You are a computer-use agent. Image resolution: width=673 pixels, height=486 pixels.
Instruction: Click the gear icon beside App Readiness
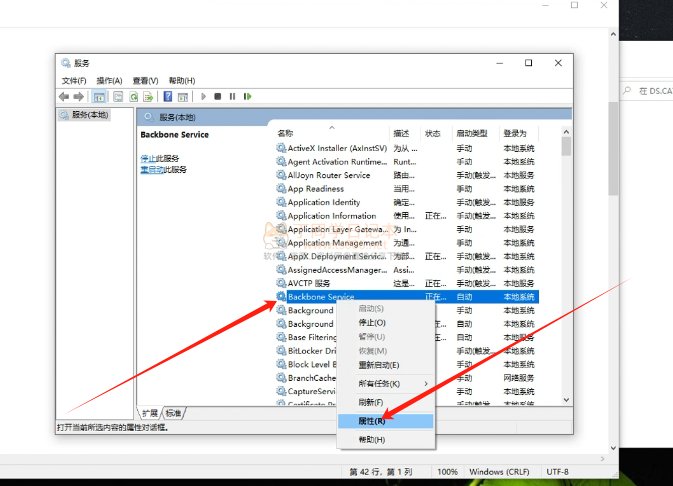pos(281,188)
